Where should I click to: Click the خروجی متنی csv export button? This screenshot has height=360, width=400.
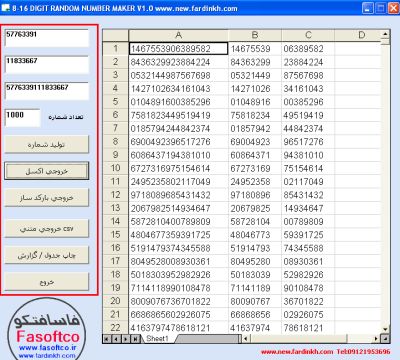pos(47,229)
